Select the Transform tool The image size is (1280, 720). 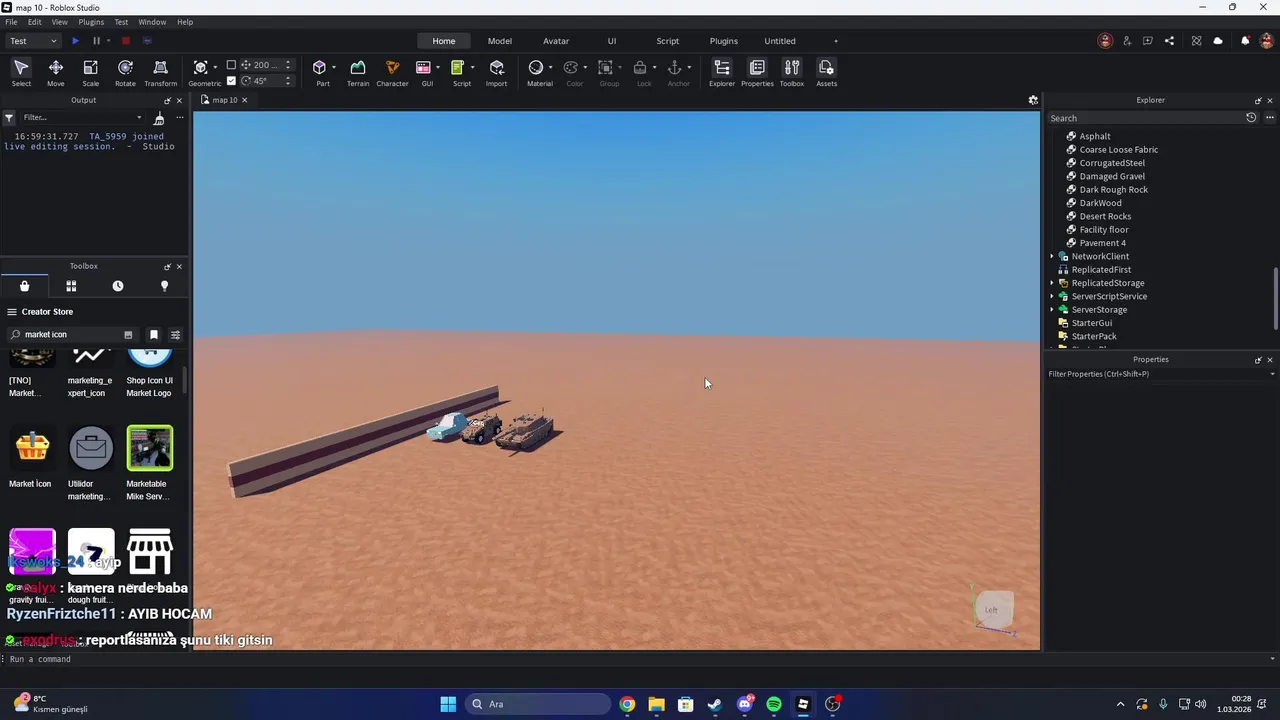160,72
